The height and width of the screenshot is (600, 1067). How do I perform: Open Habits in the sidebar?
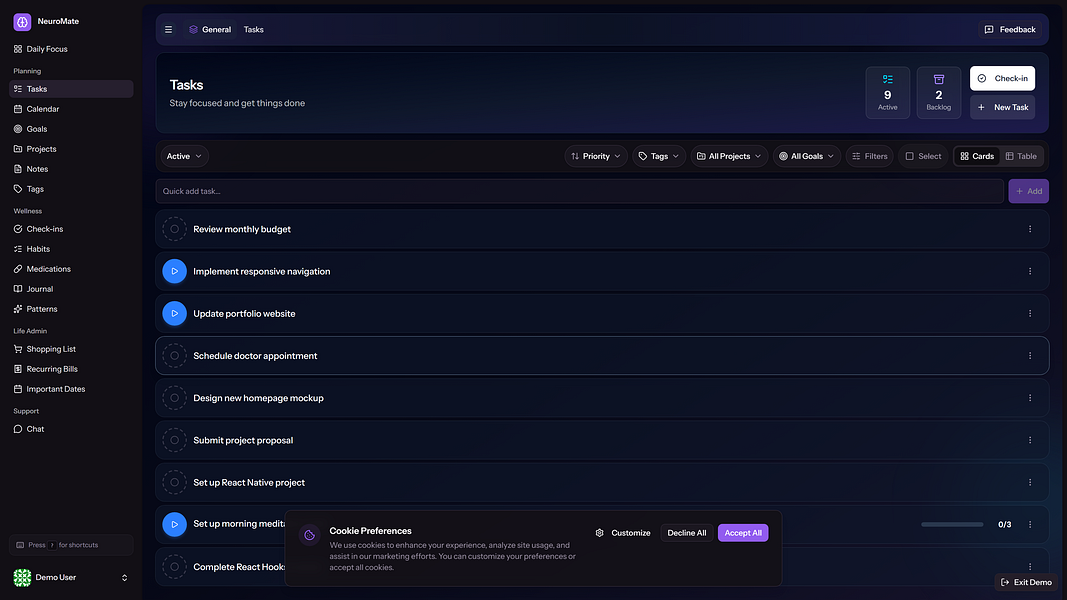[71, 249]
